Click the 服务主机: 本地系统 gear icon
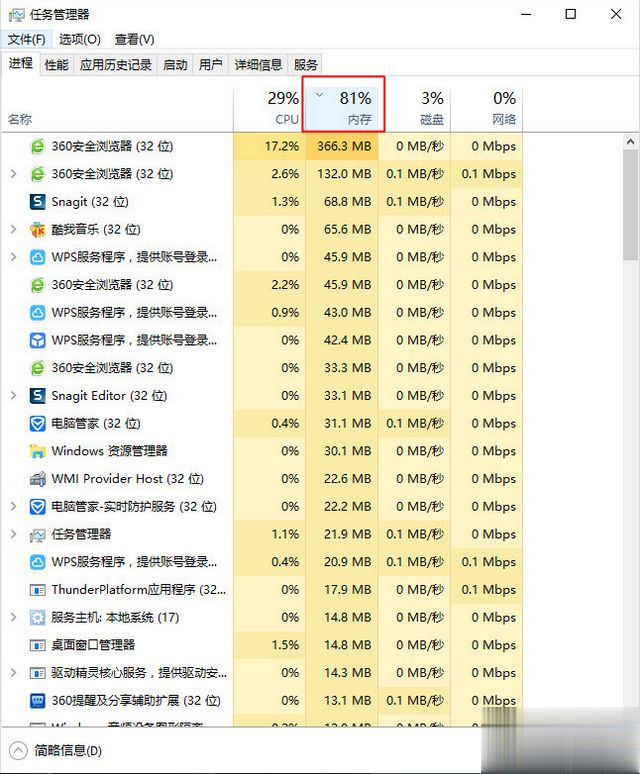 coord(38,618)
